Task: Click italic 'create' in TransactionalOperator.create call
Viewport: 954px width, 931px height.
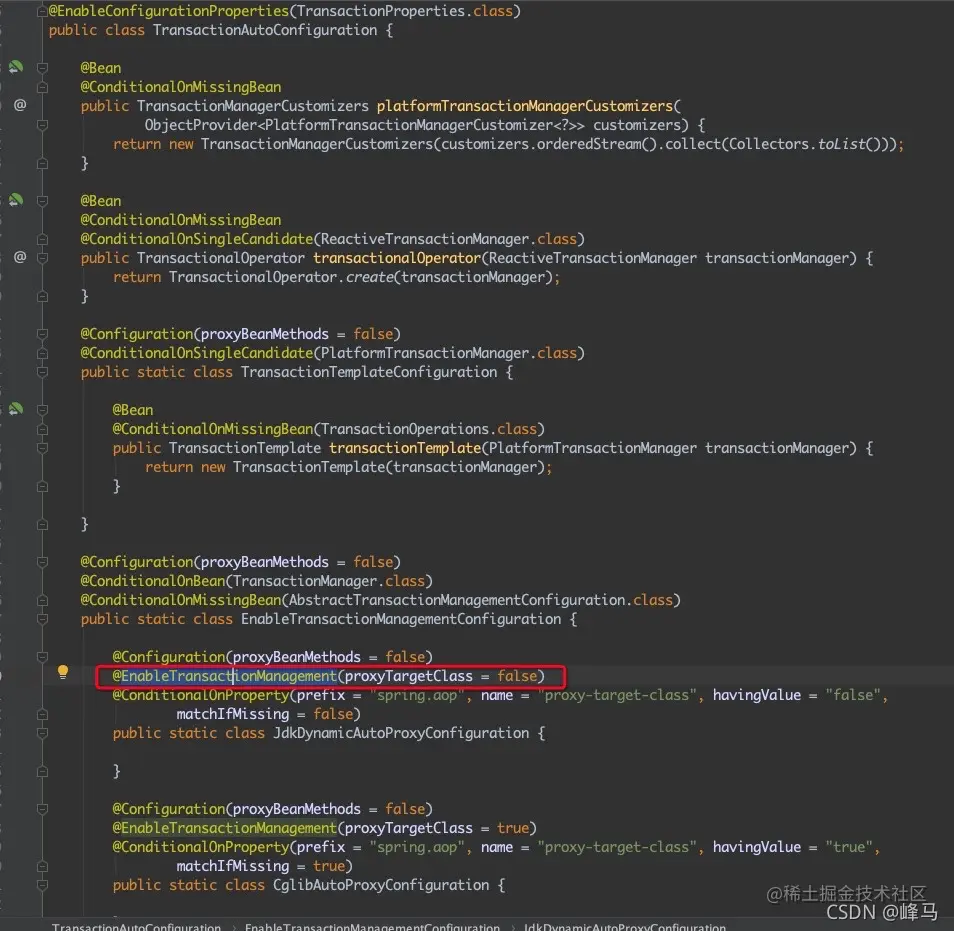Action: pyautogui.click(x=369, y=277)
